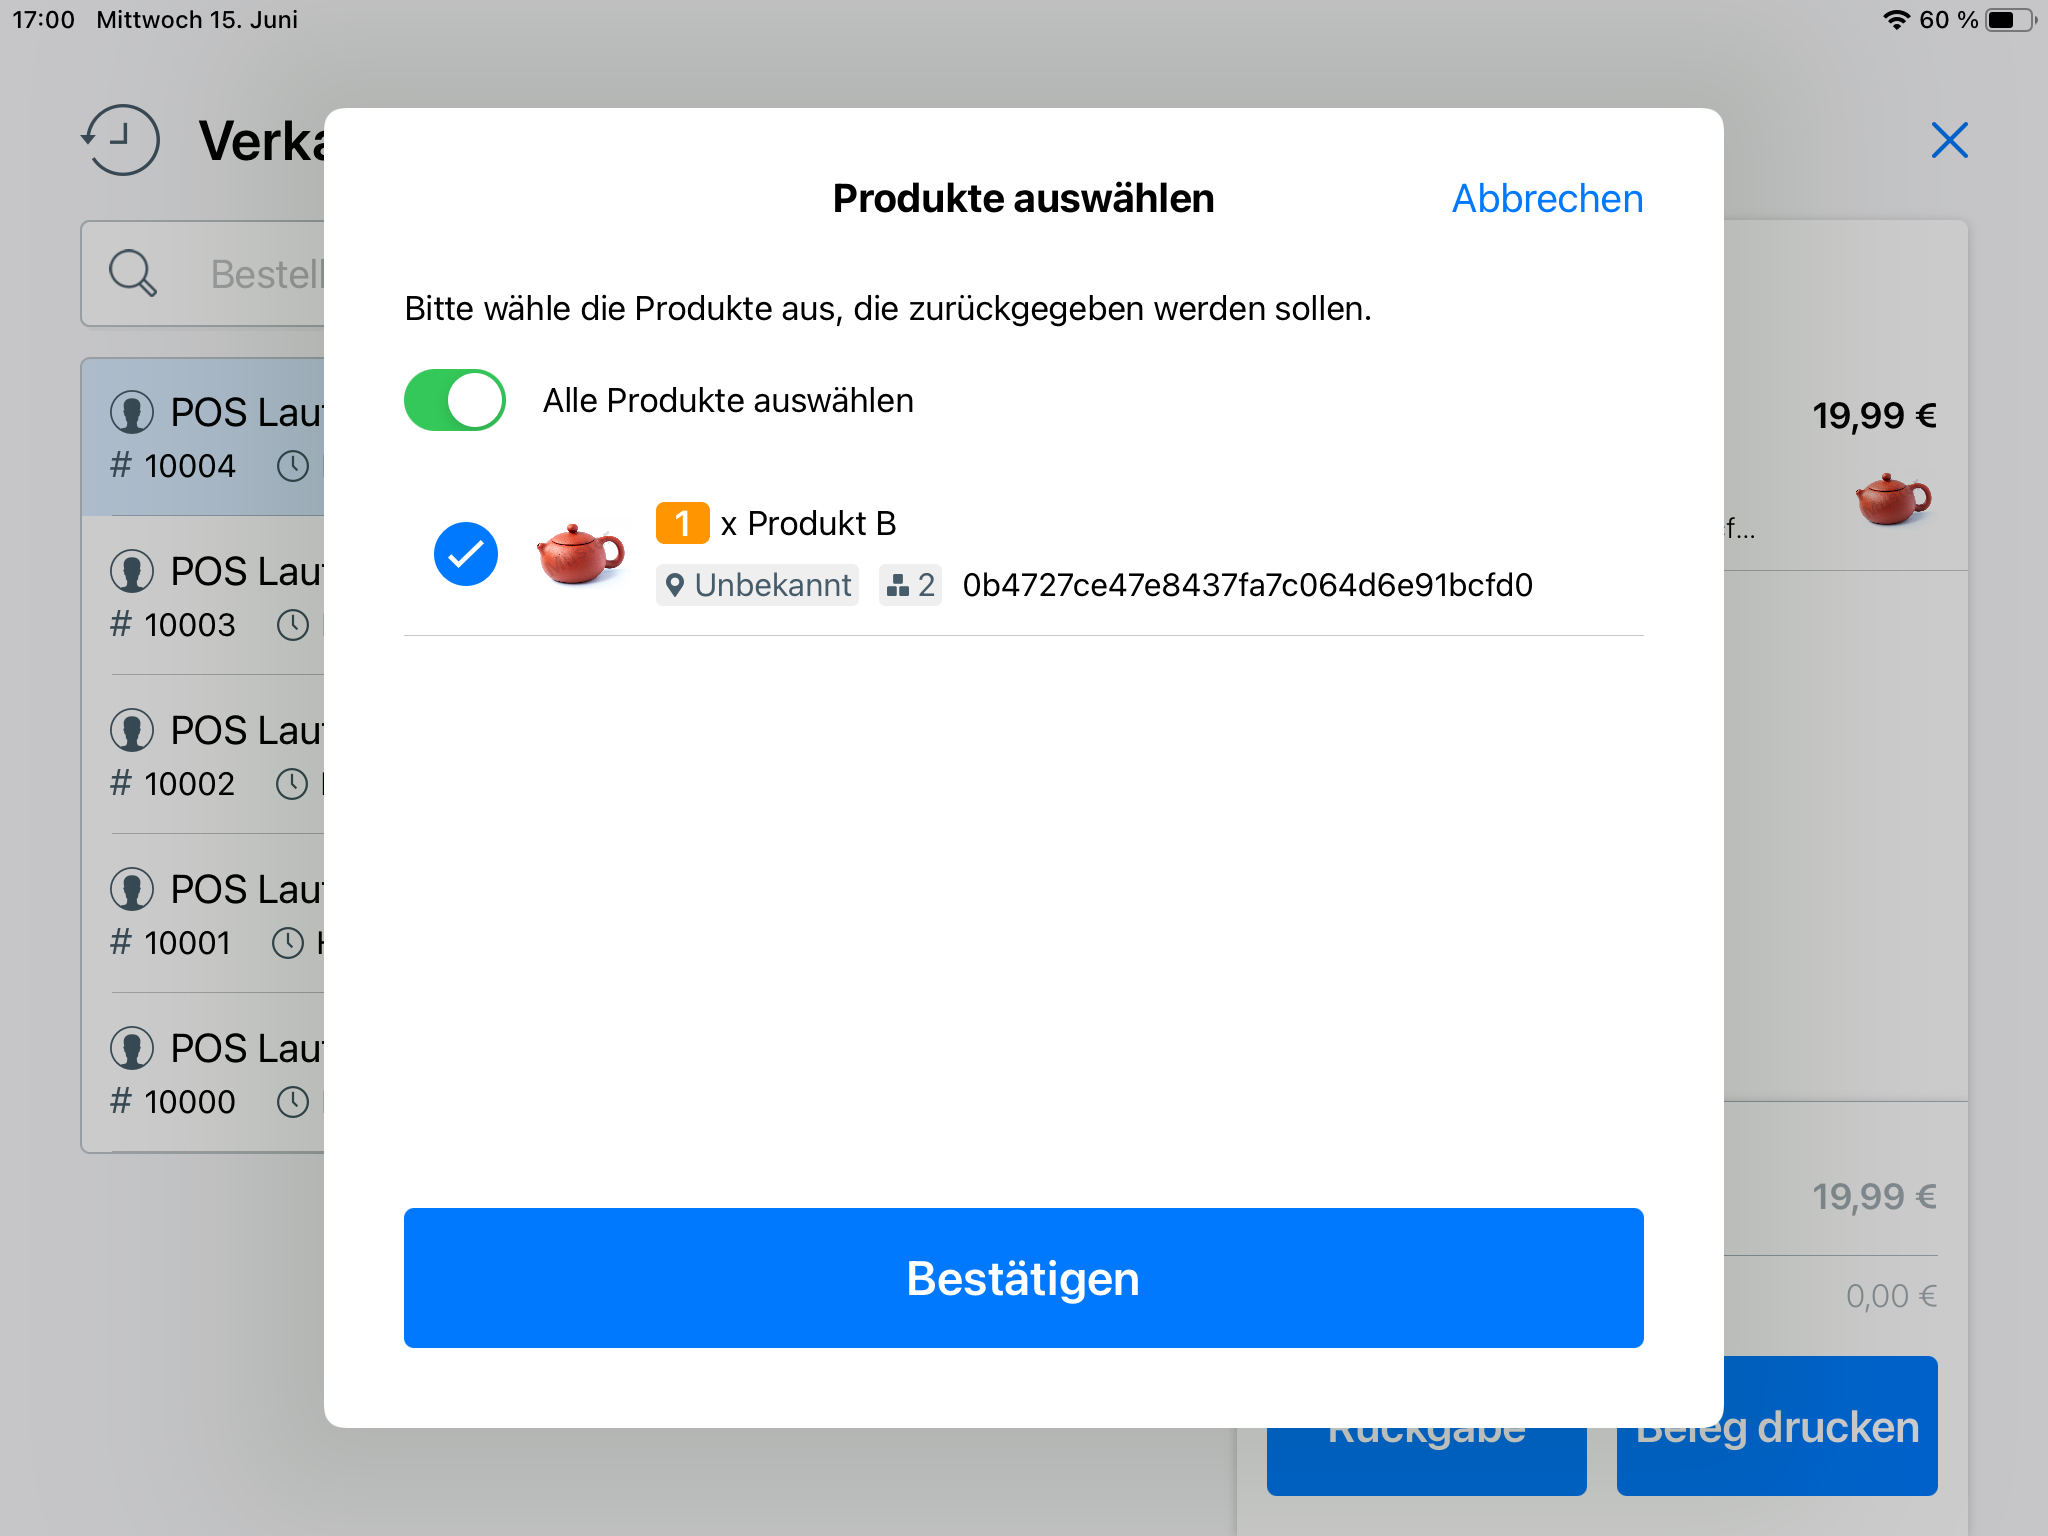Click the search magnifier icon
Screen dimensions: 2048x1536
pyautogui.click(x=133, y=273)
